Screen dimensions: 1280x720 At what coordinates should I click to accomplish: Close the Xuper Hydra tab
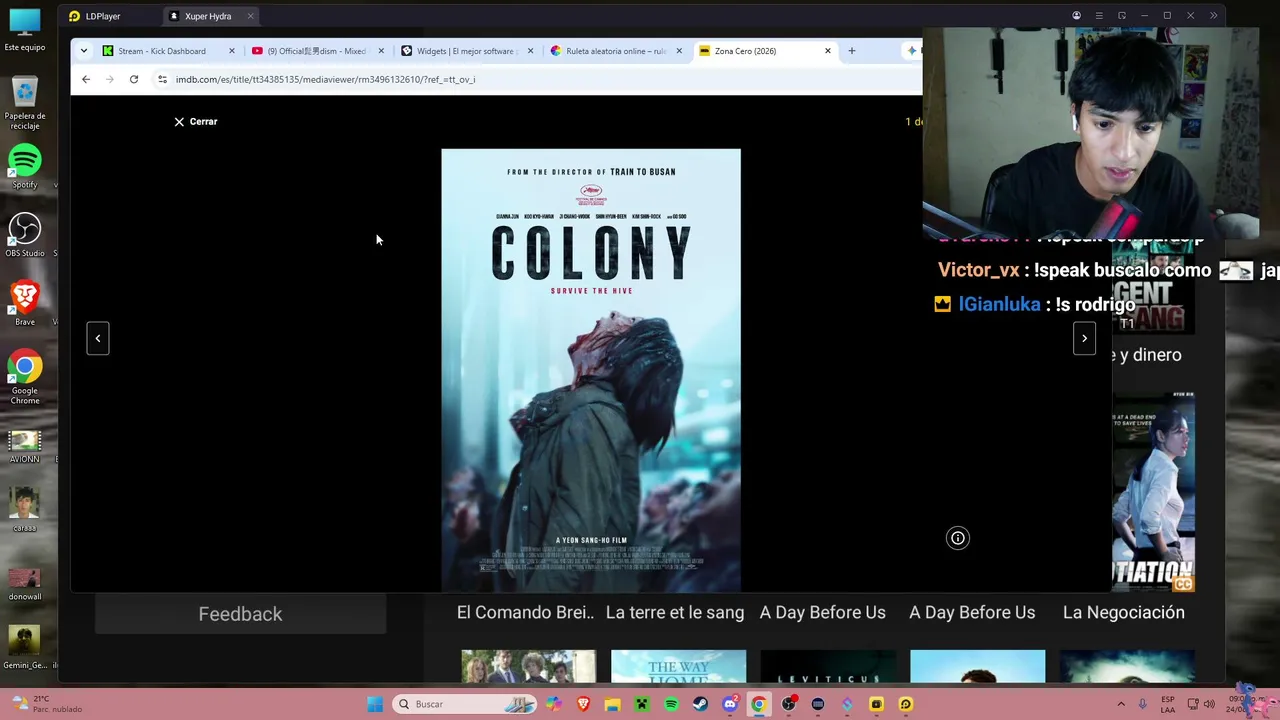tap(250, 16)
